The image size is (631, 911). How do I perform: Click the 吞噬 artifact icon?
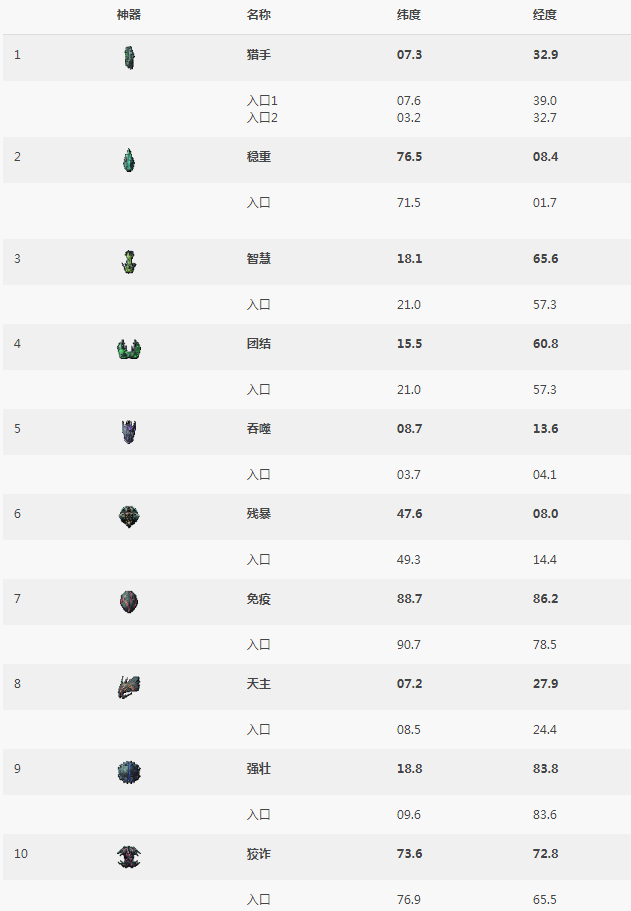point(128,432)
